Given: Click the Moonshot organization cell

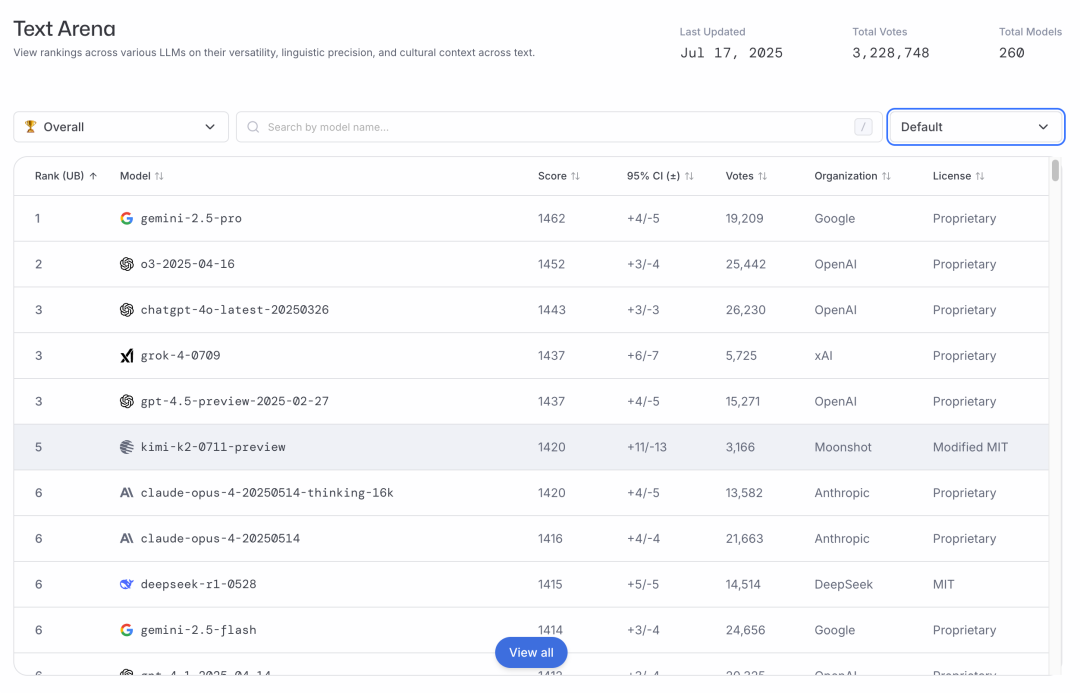Looking at the screenshot, I should pyautogui.click(x=843, y=447).
